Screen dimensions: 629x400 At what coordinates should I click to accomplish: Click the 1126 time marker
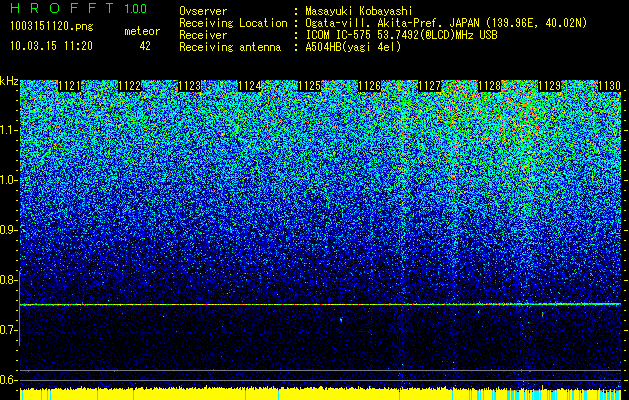pyautogui.click(x=369, y=86)
